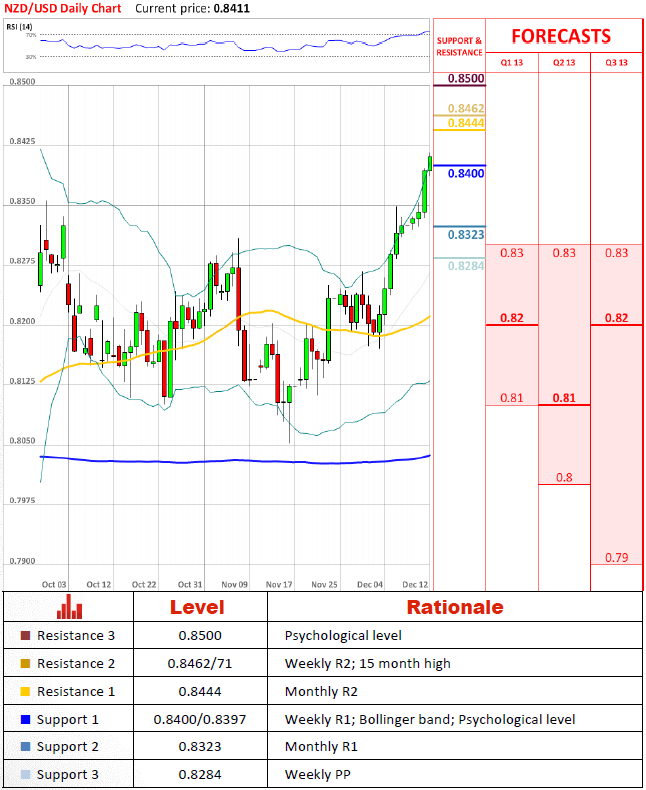Viewport: 646px width, 790px height.
Task: Select the Q1 13 forecast column header
Action: click(511, 62)
